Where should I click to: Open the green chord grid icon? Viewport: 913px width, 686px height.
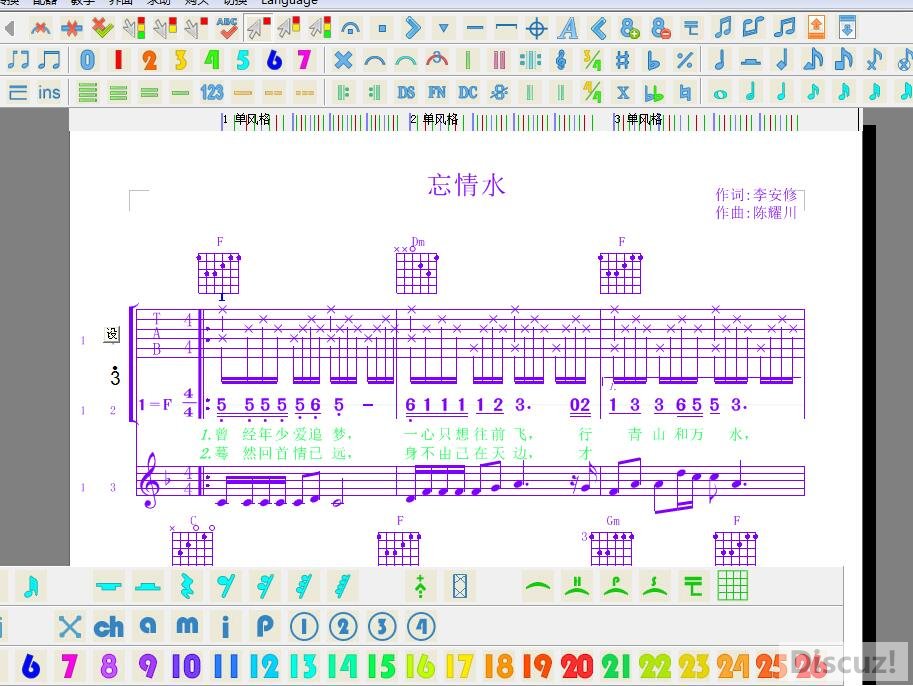point(732,586)
